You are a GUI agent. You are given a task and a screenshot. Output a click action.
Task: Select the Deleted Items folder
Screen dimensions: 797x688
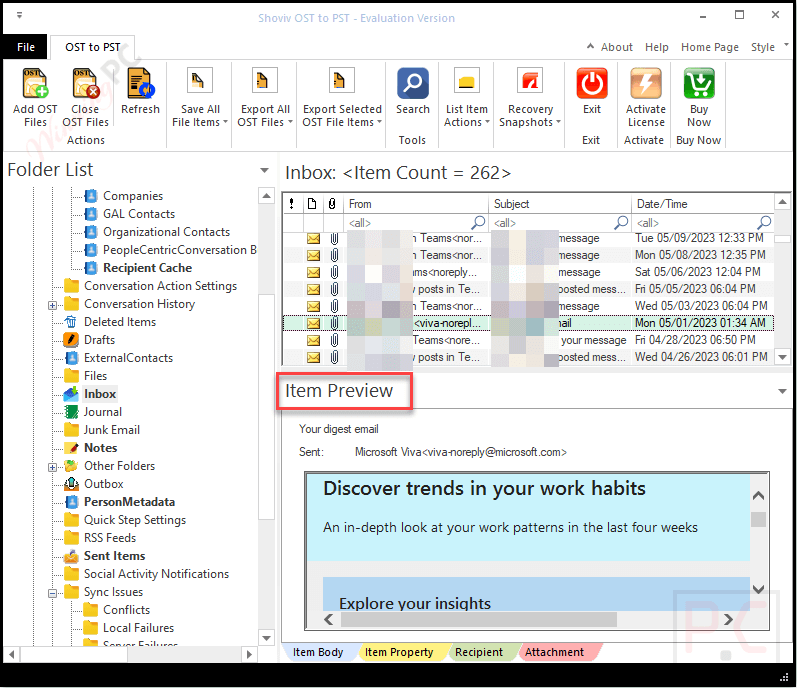point(120,322)
